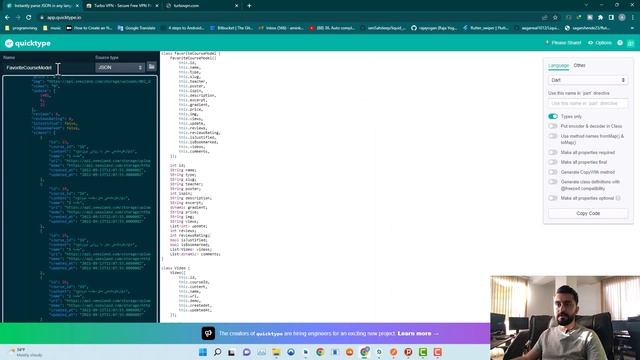Open the weather widget
640x360 pixels.
25,352
